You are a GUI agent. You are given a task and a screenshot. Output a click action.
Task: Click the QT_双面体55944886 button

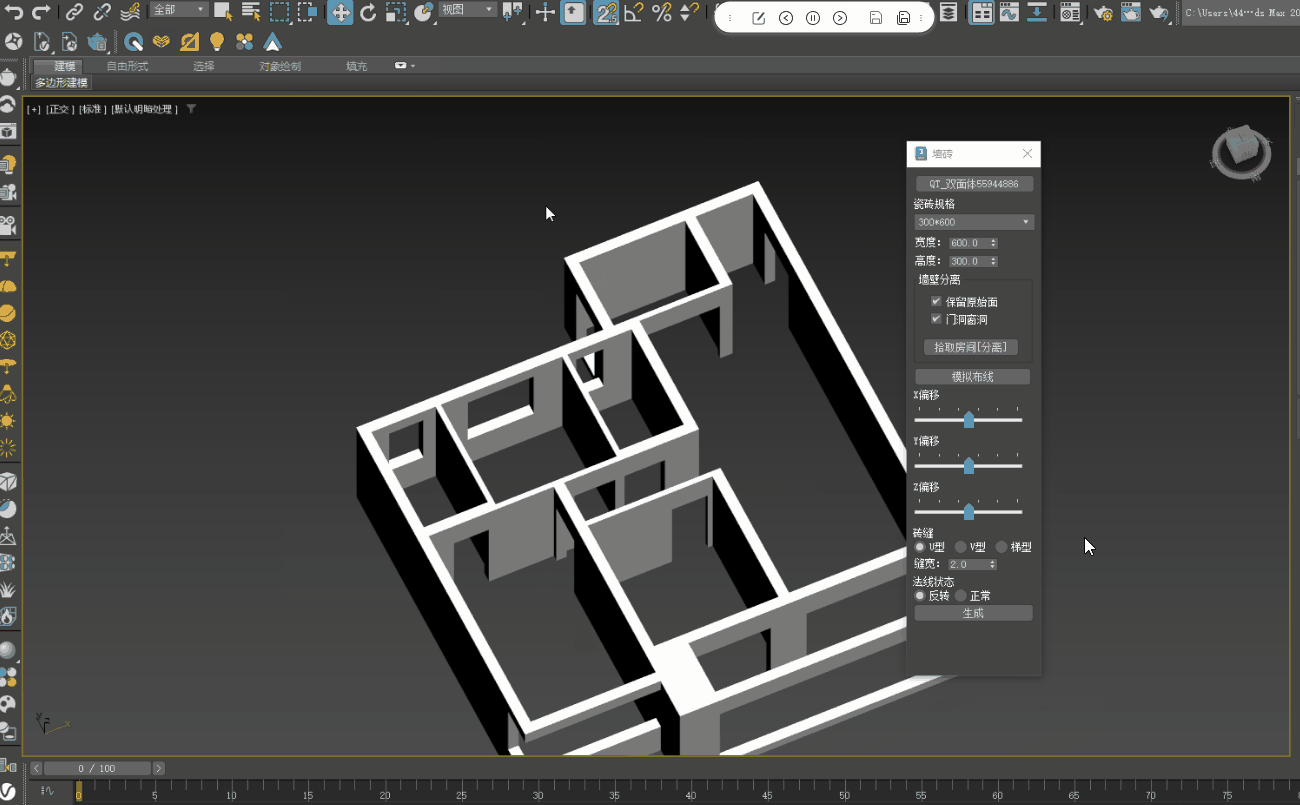tap(974, 184)
